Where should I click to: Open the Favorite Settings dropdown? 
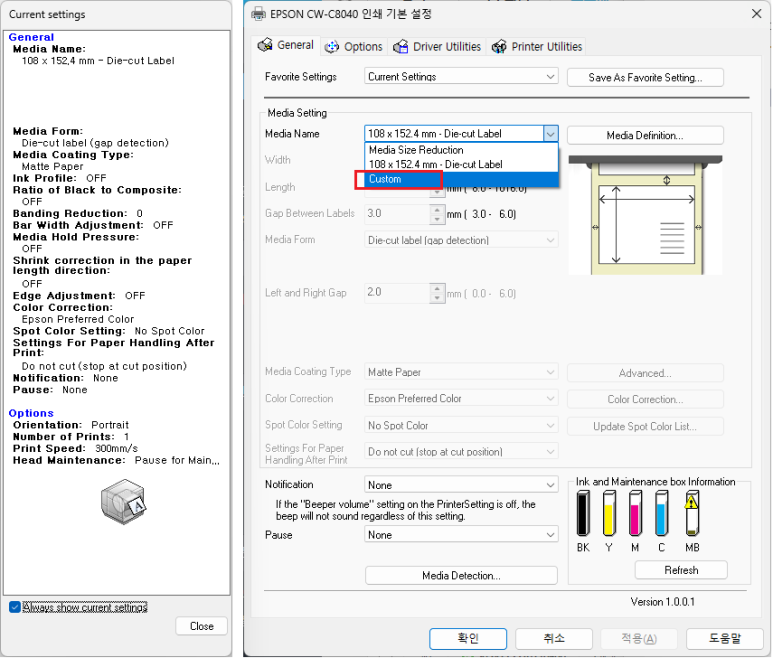pos(461,77)
